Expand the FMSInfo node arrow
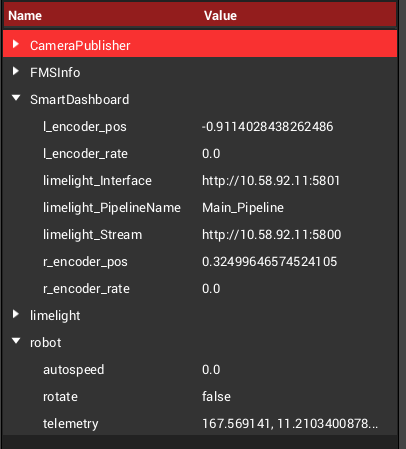406x449 pixels. pyautogui.click(x=16, y=71)
